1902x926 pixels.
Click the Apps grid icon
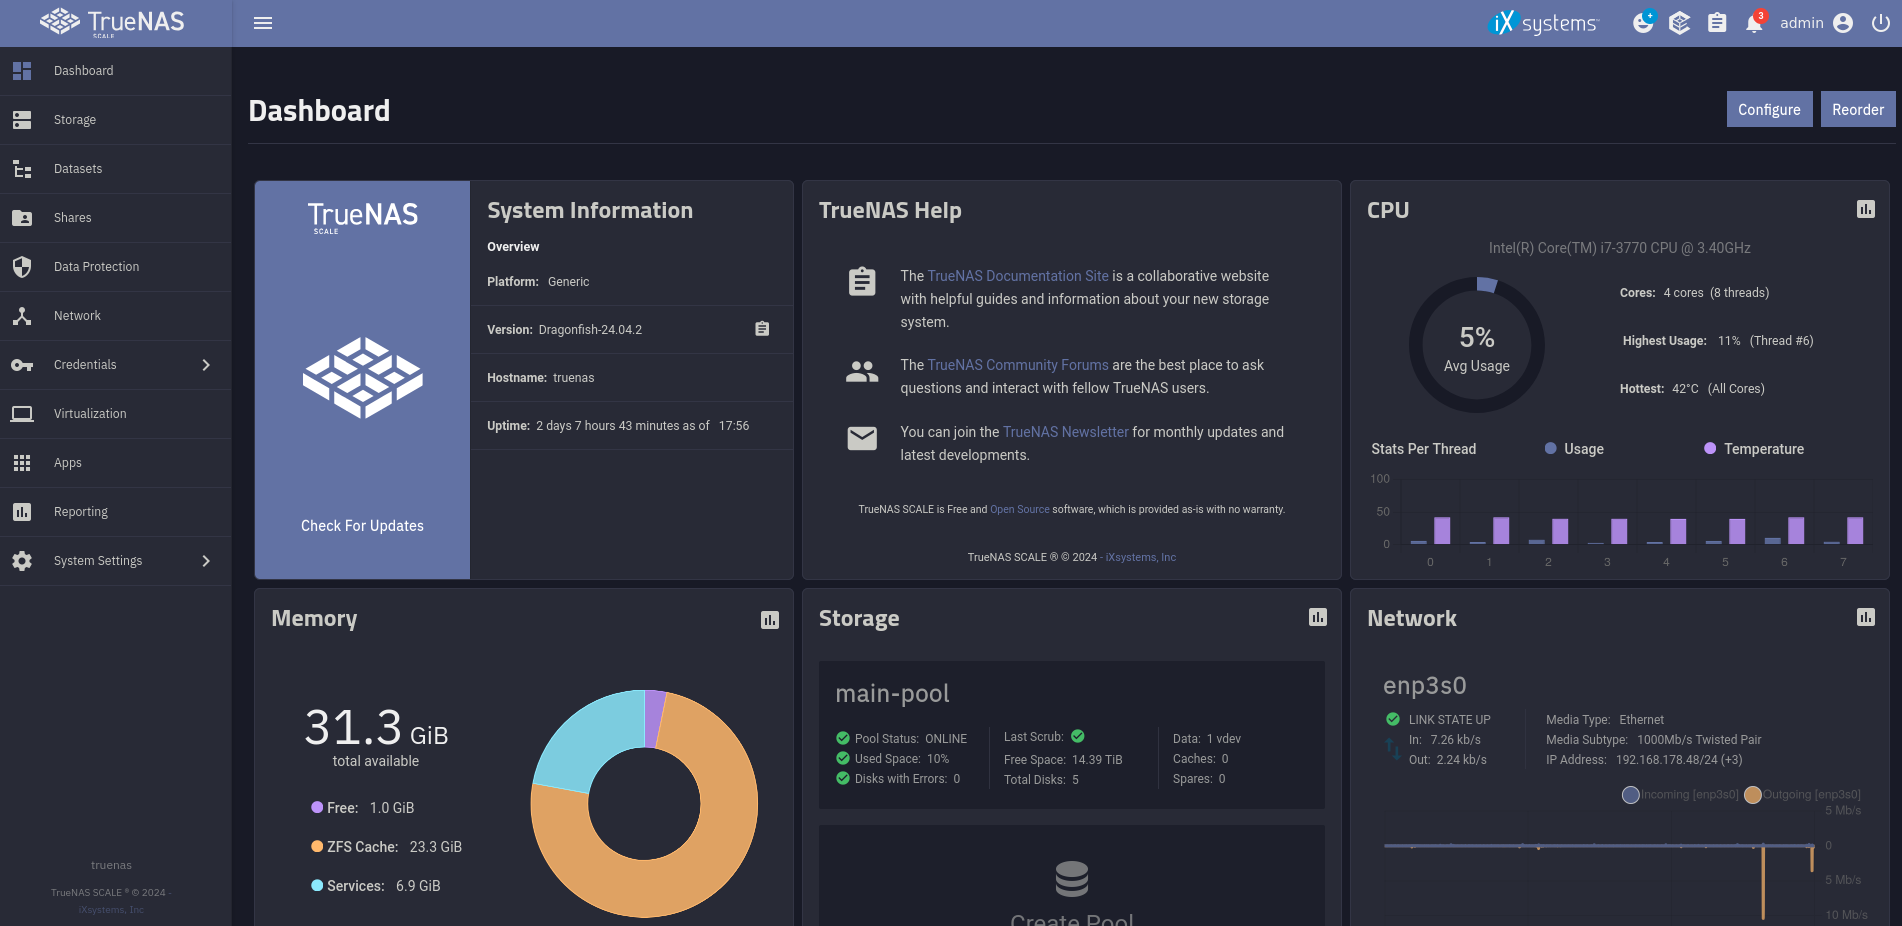[22, 463]
